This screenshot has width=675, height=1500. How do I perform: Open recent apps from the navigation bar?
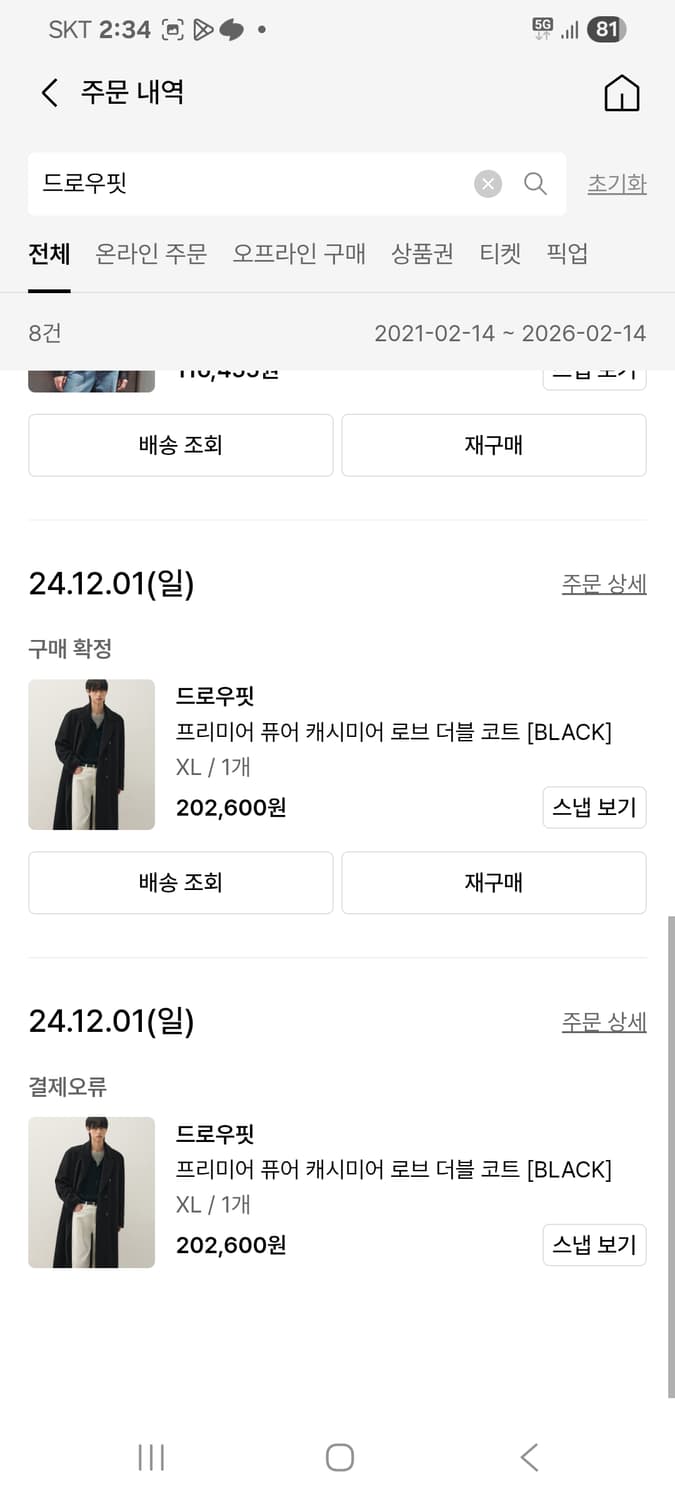150,1457
